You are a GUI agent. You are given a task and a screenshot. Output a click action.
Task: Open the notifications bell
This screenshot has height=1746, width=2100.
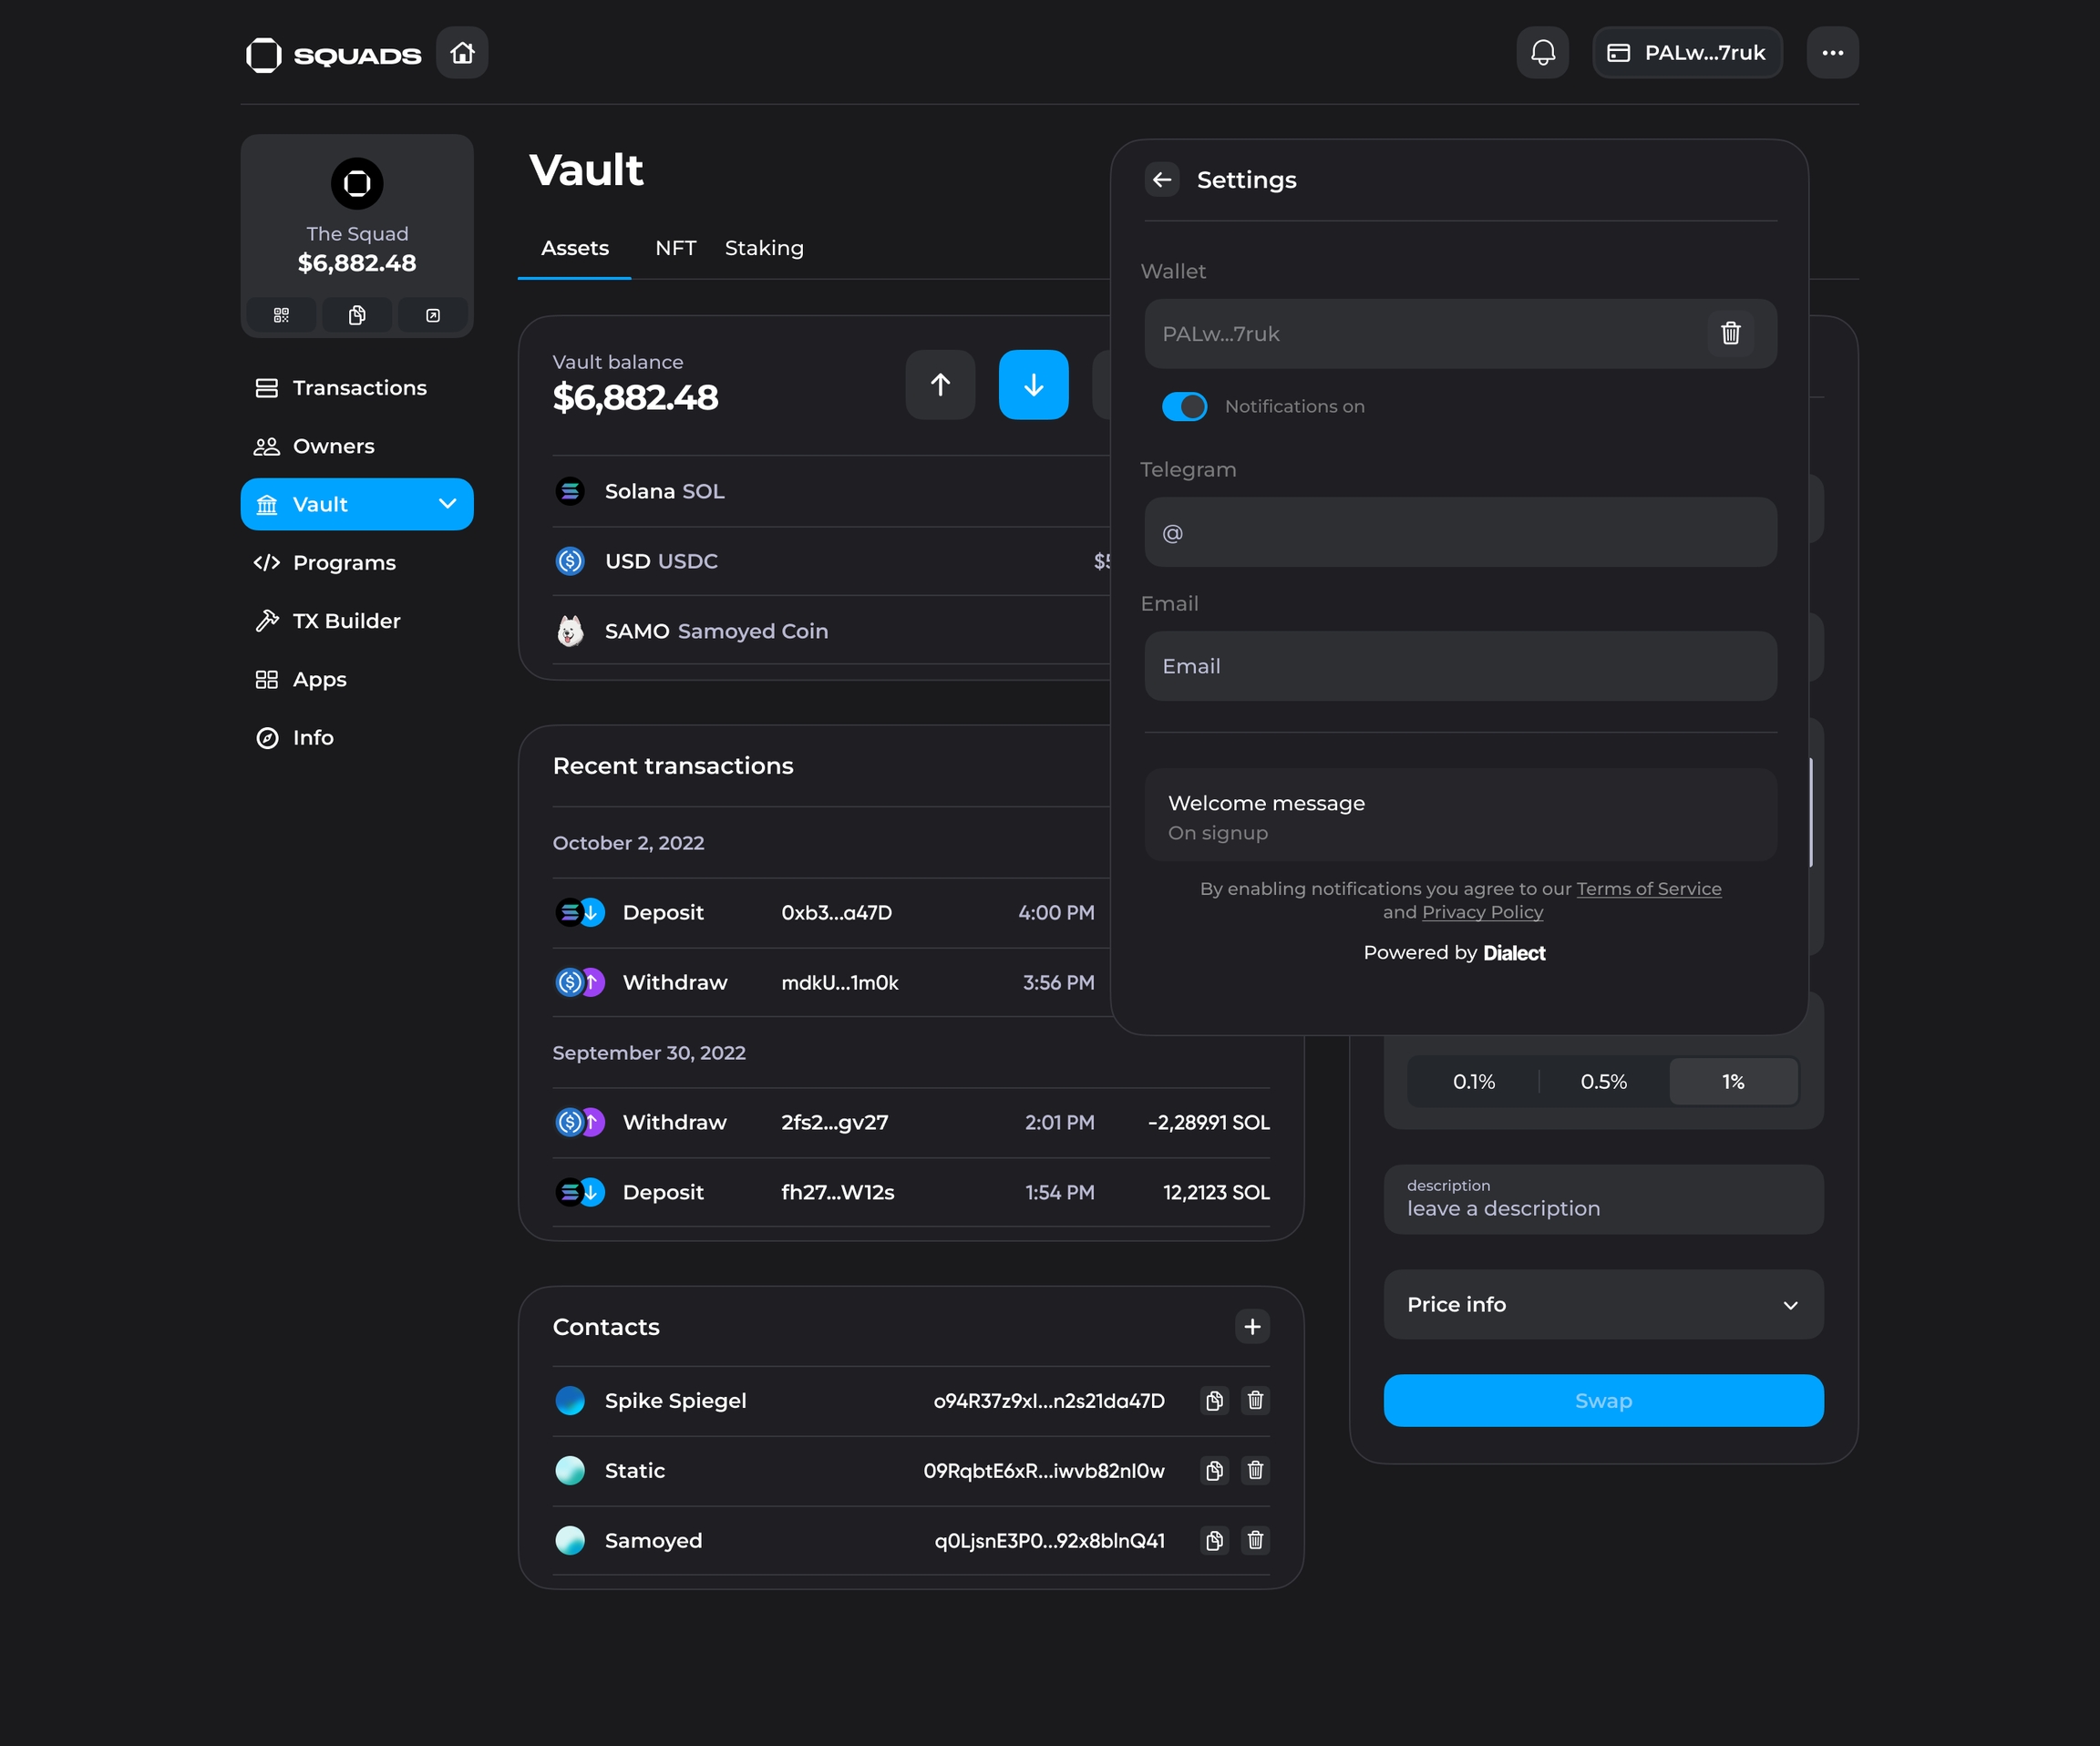coord(1542,53)
